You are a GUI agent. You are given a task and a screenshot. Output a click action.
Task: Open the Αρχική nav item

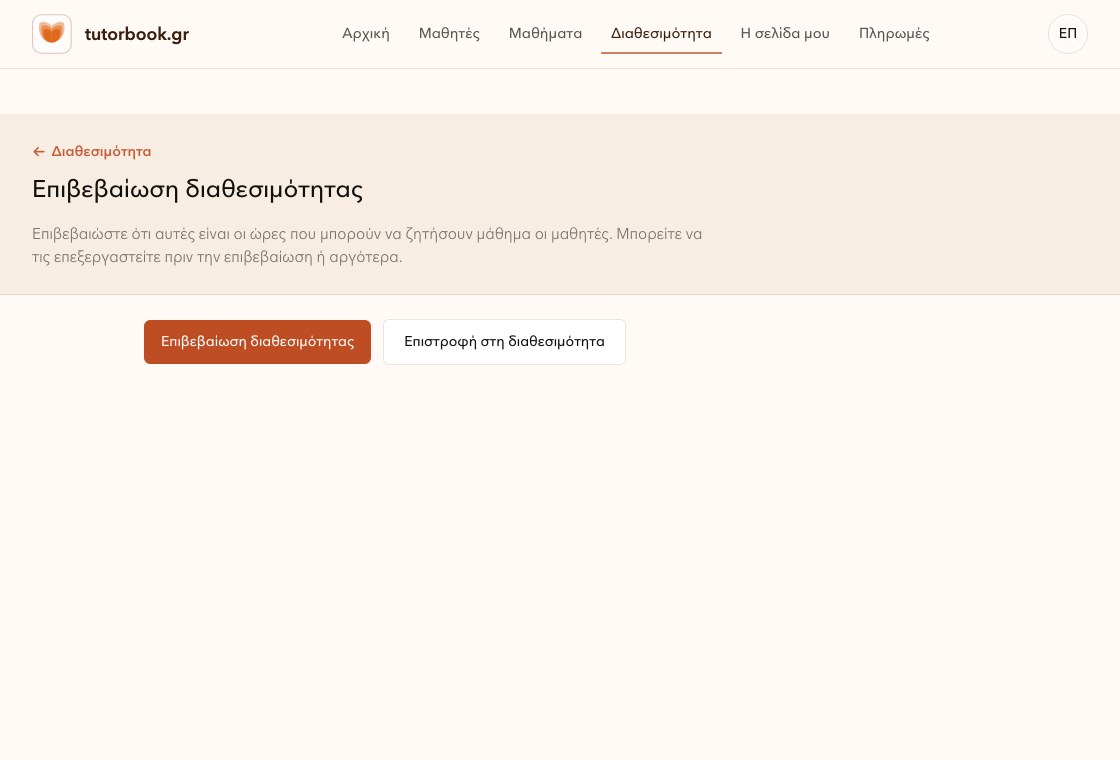point(366,34)
